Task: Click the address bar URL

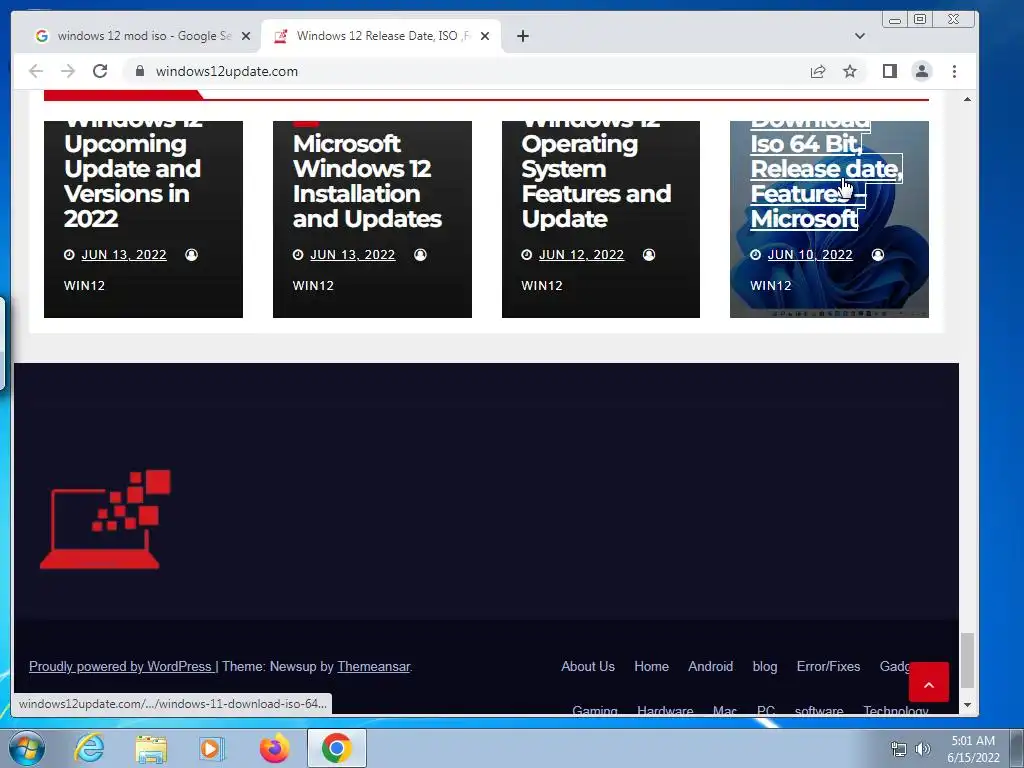Action: tap(227, 71)
